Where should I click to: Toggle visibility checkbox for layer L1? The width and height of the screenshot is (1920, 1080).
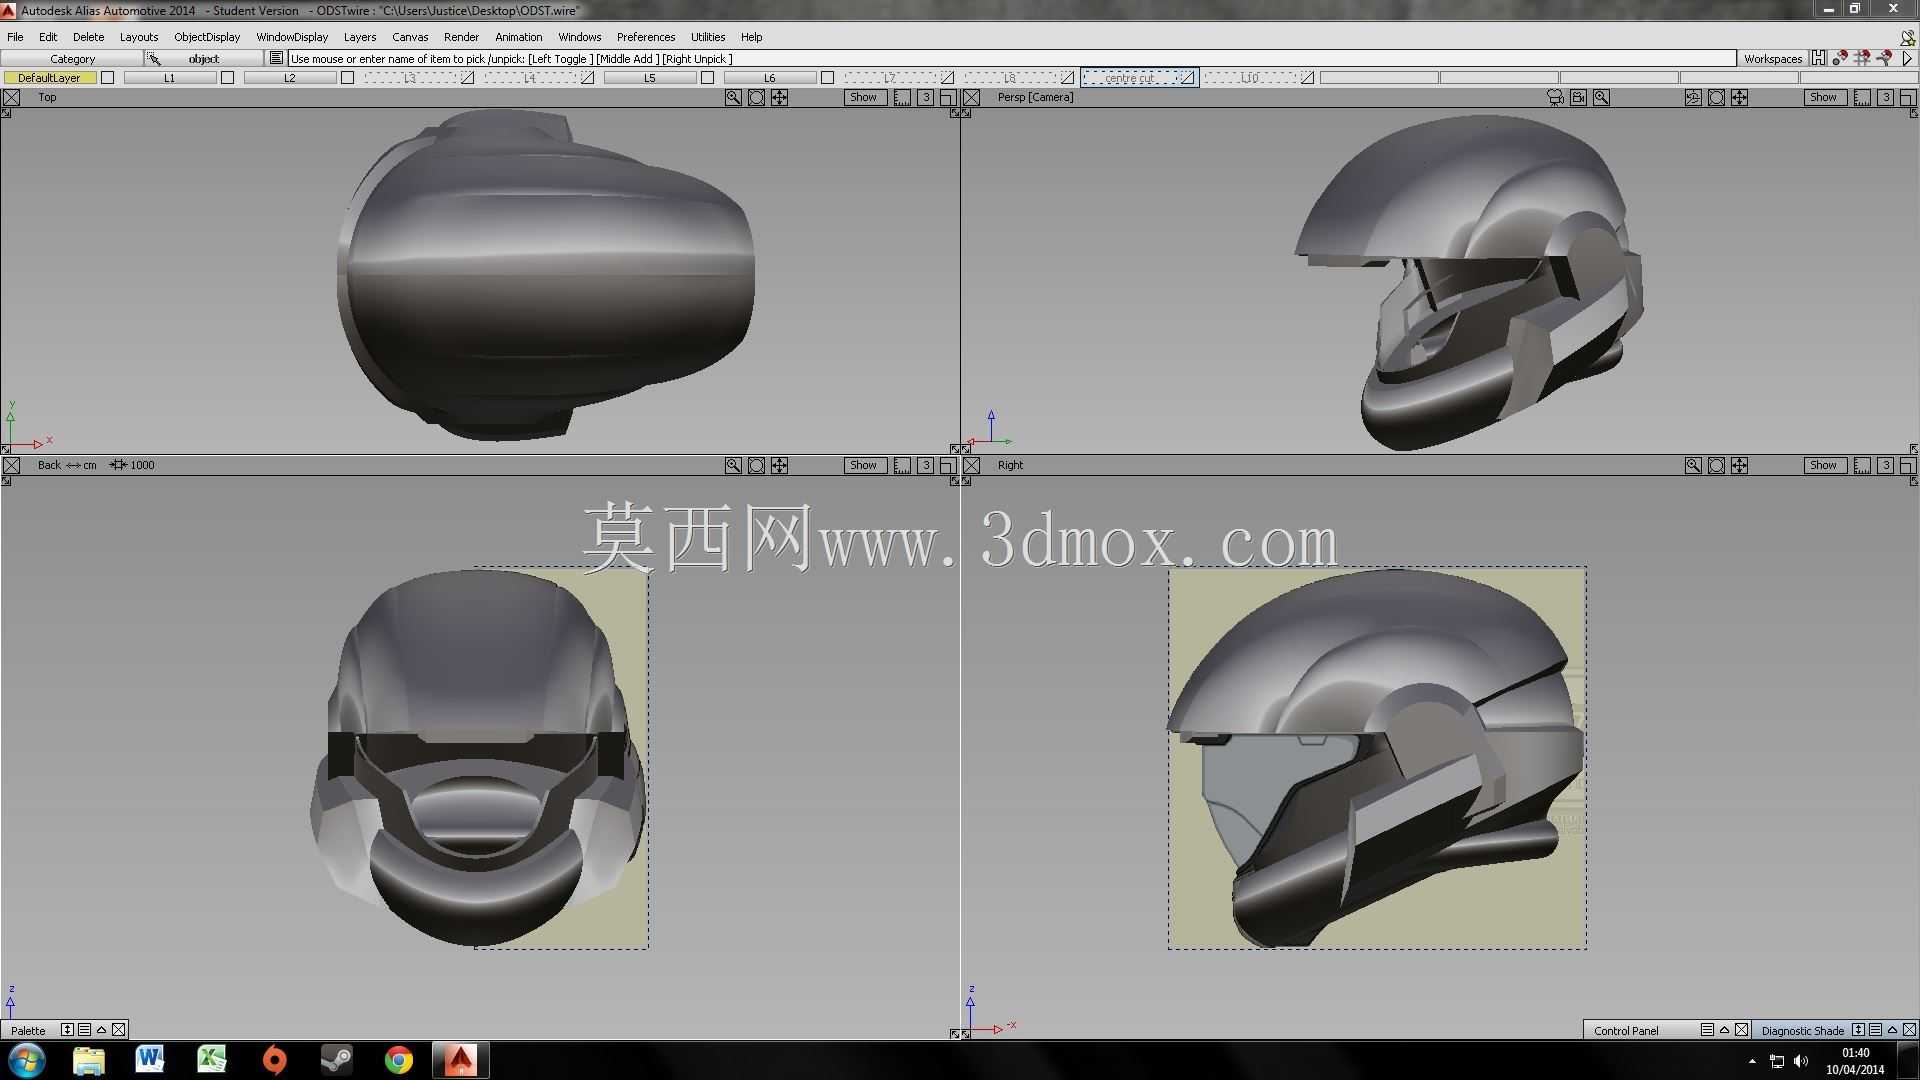228,78
